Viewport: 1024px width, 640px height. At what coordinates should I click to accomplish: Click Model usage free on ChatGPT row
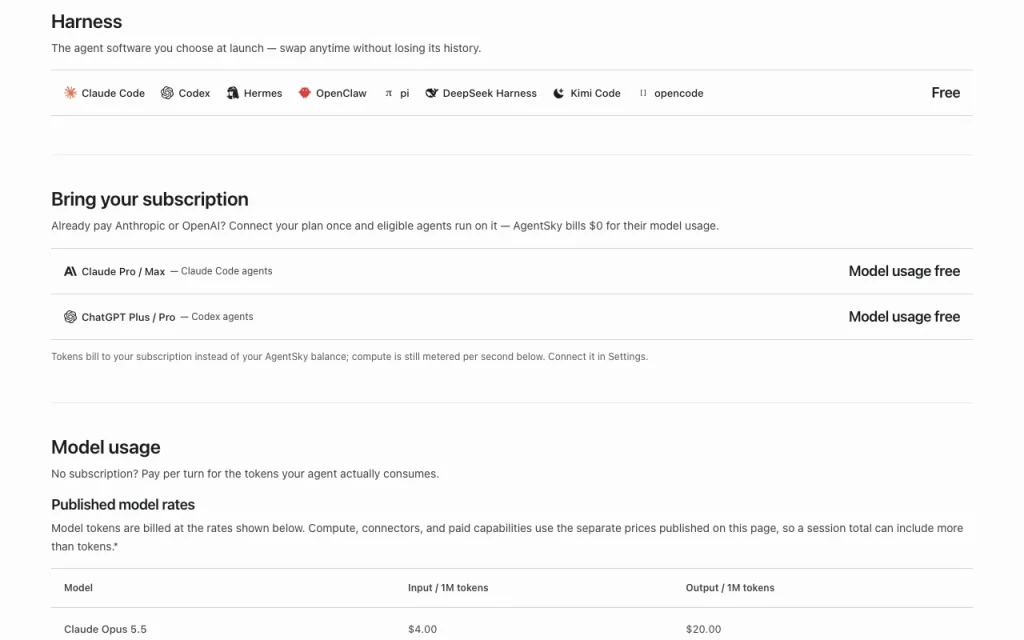(904, 317)
